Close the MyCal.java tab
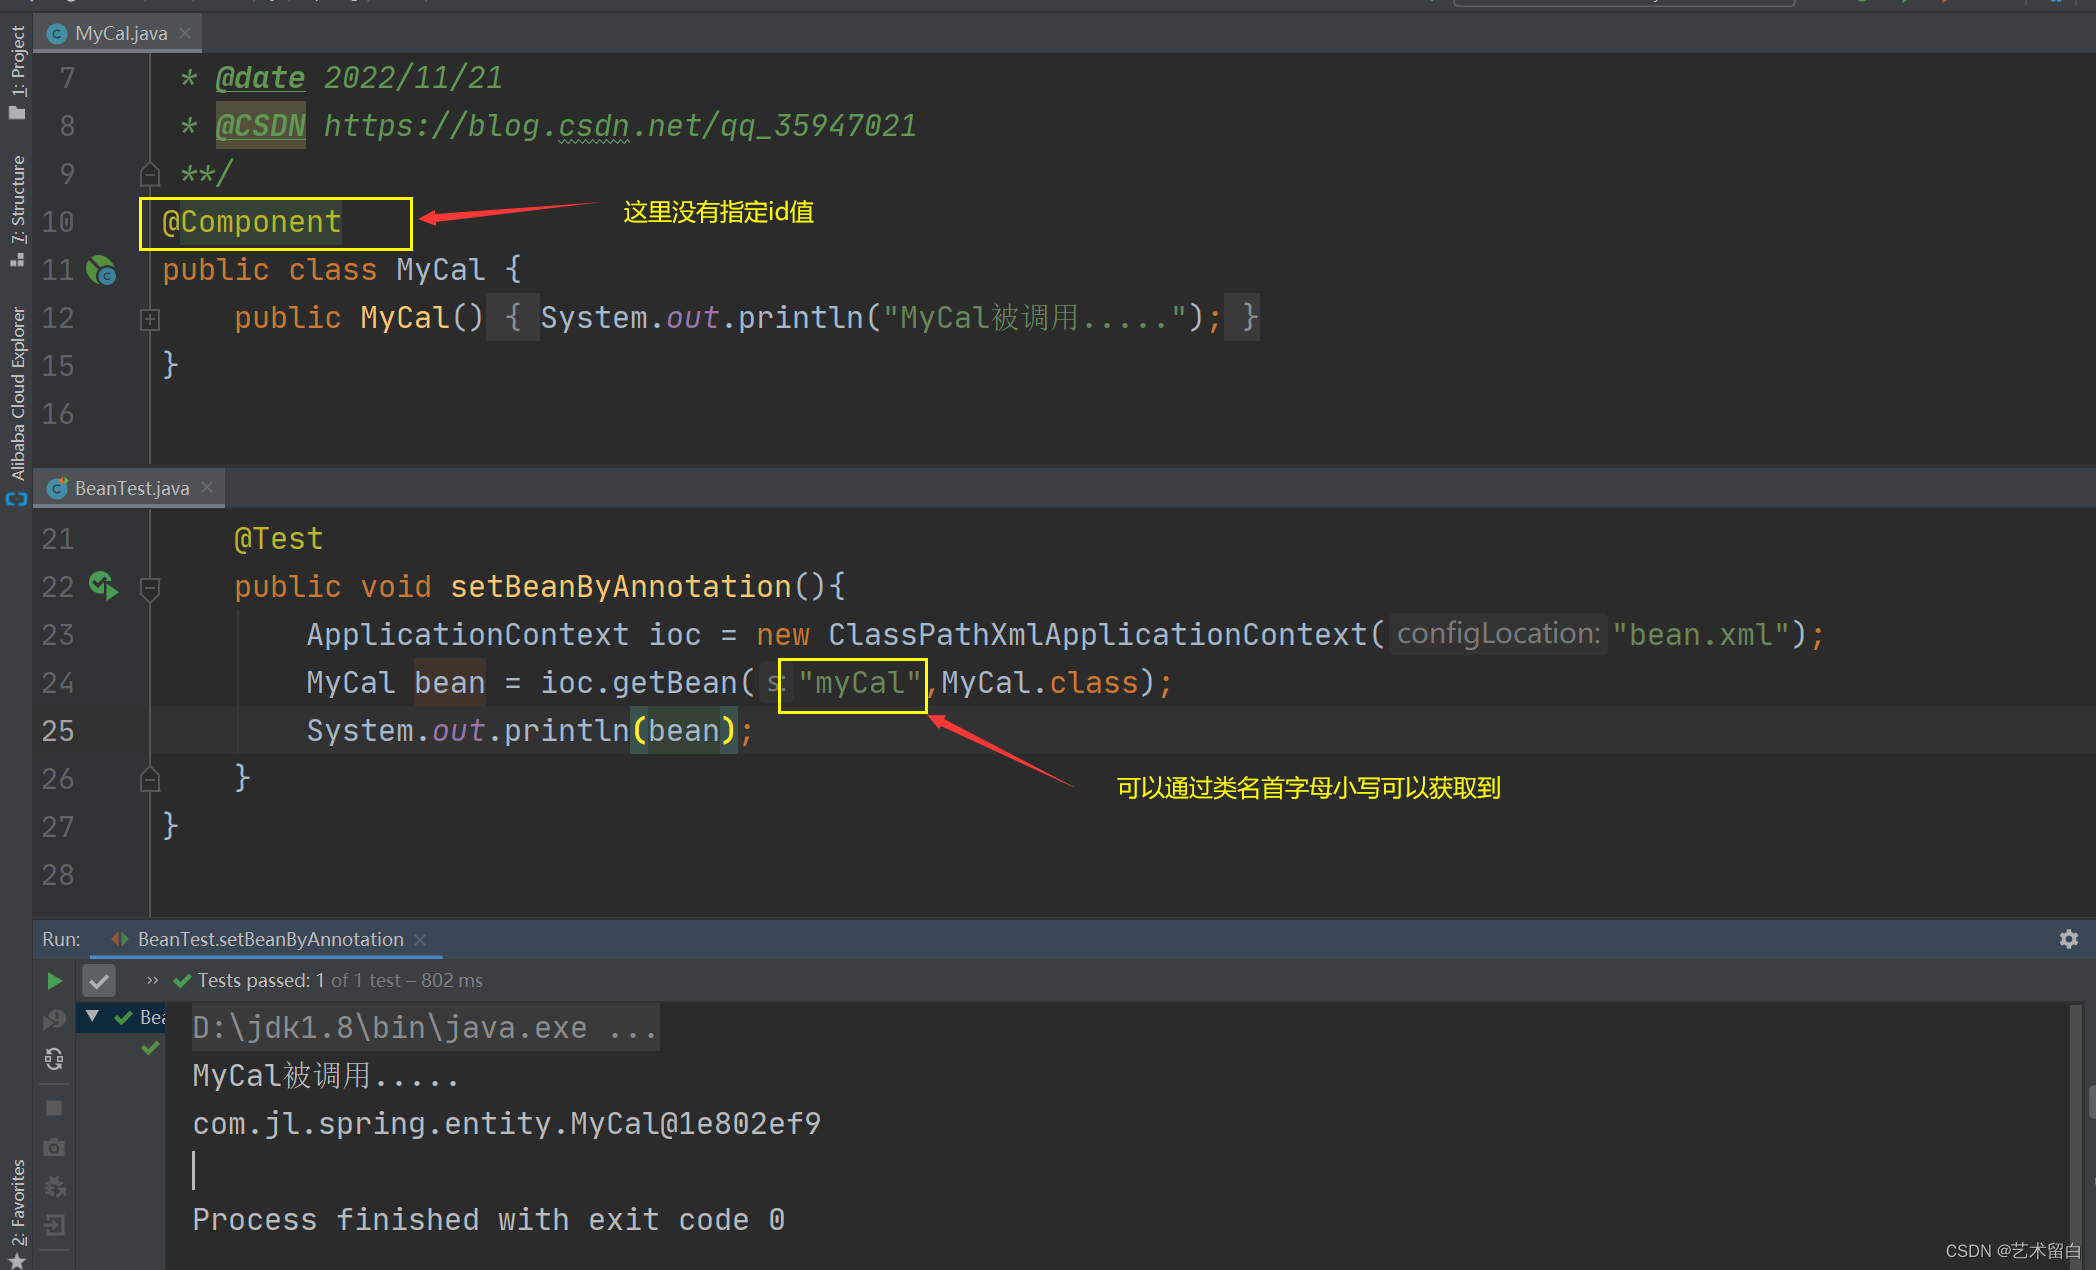 click(185, 33)
